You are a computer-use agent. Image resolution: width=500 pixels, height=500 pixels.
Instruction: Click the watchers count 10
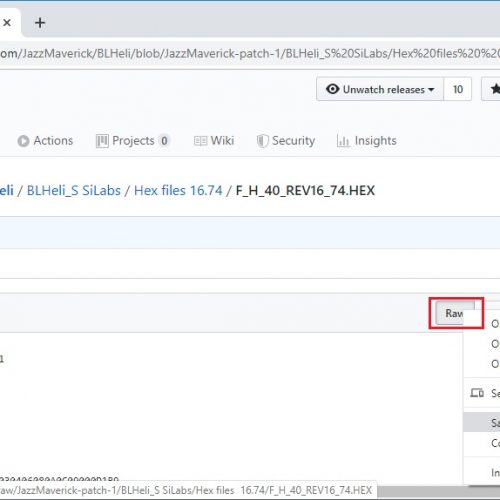click(458, 89)
